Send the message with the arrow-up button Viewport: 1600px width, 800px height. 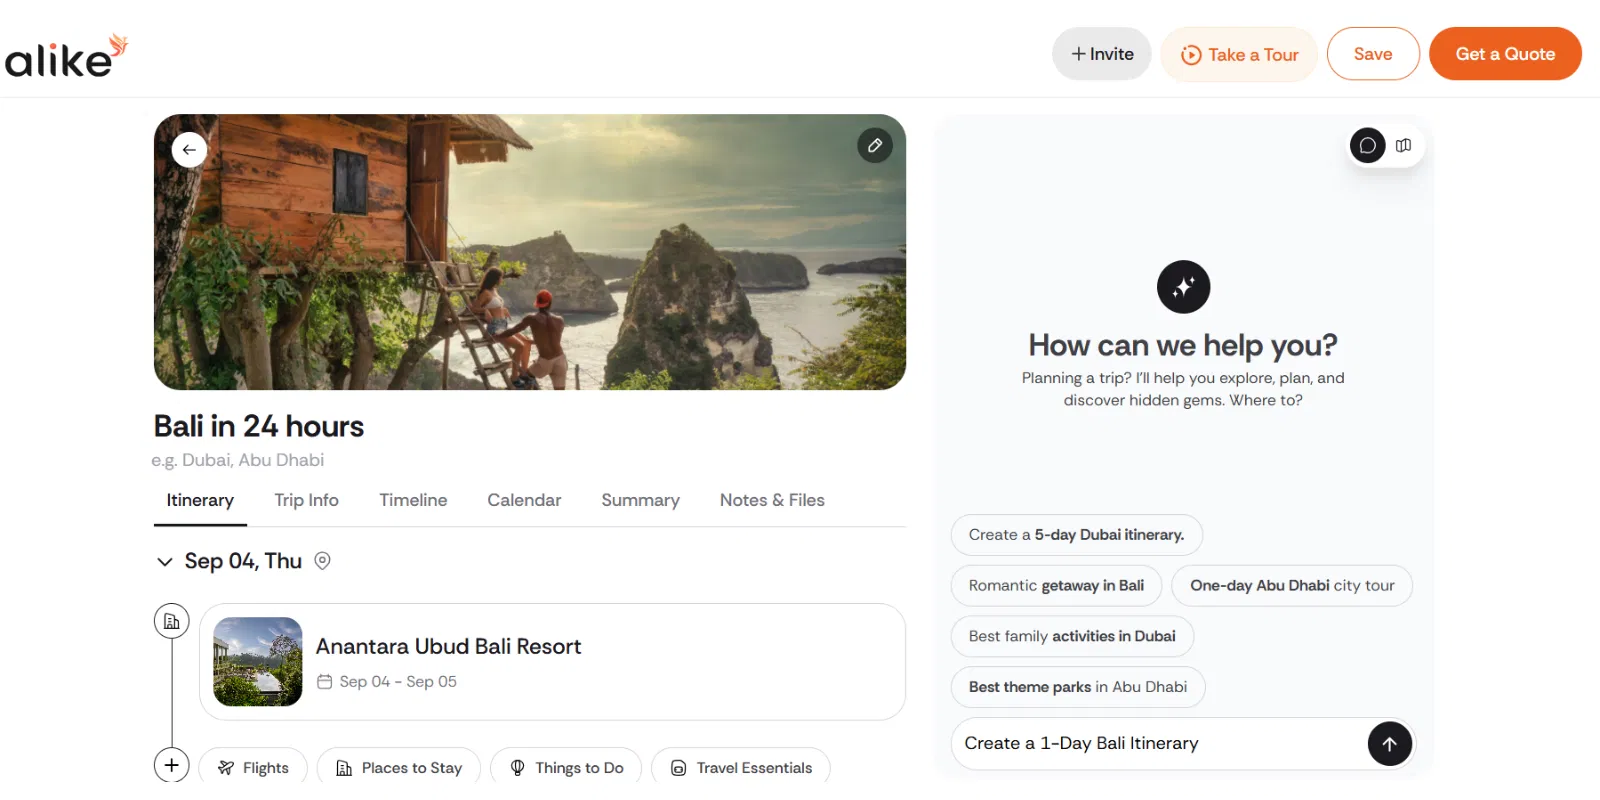coord(1389,744)
